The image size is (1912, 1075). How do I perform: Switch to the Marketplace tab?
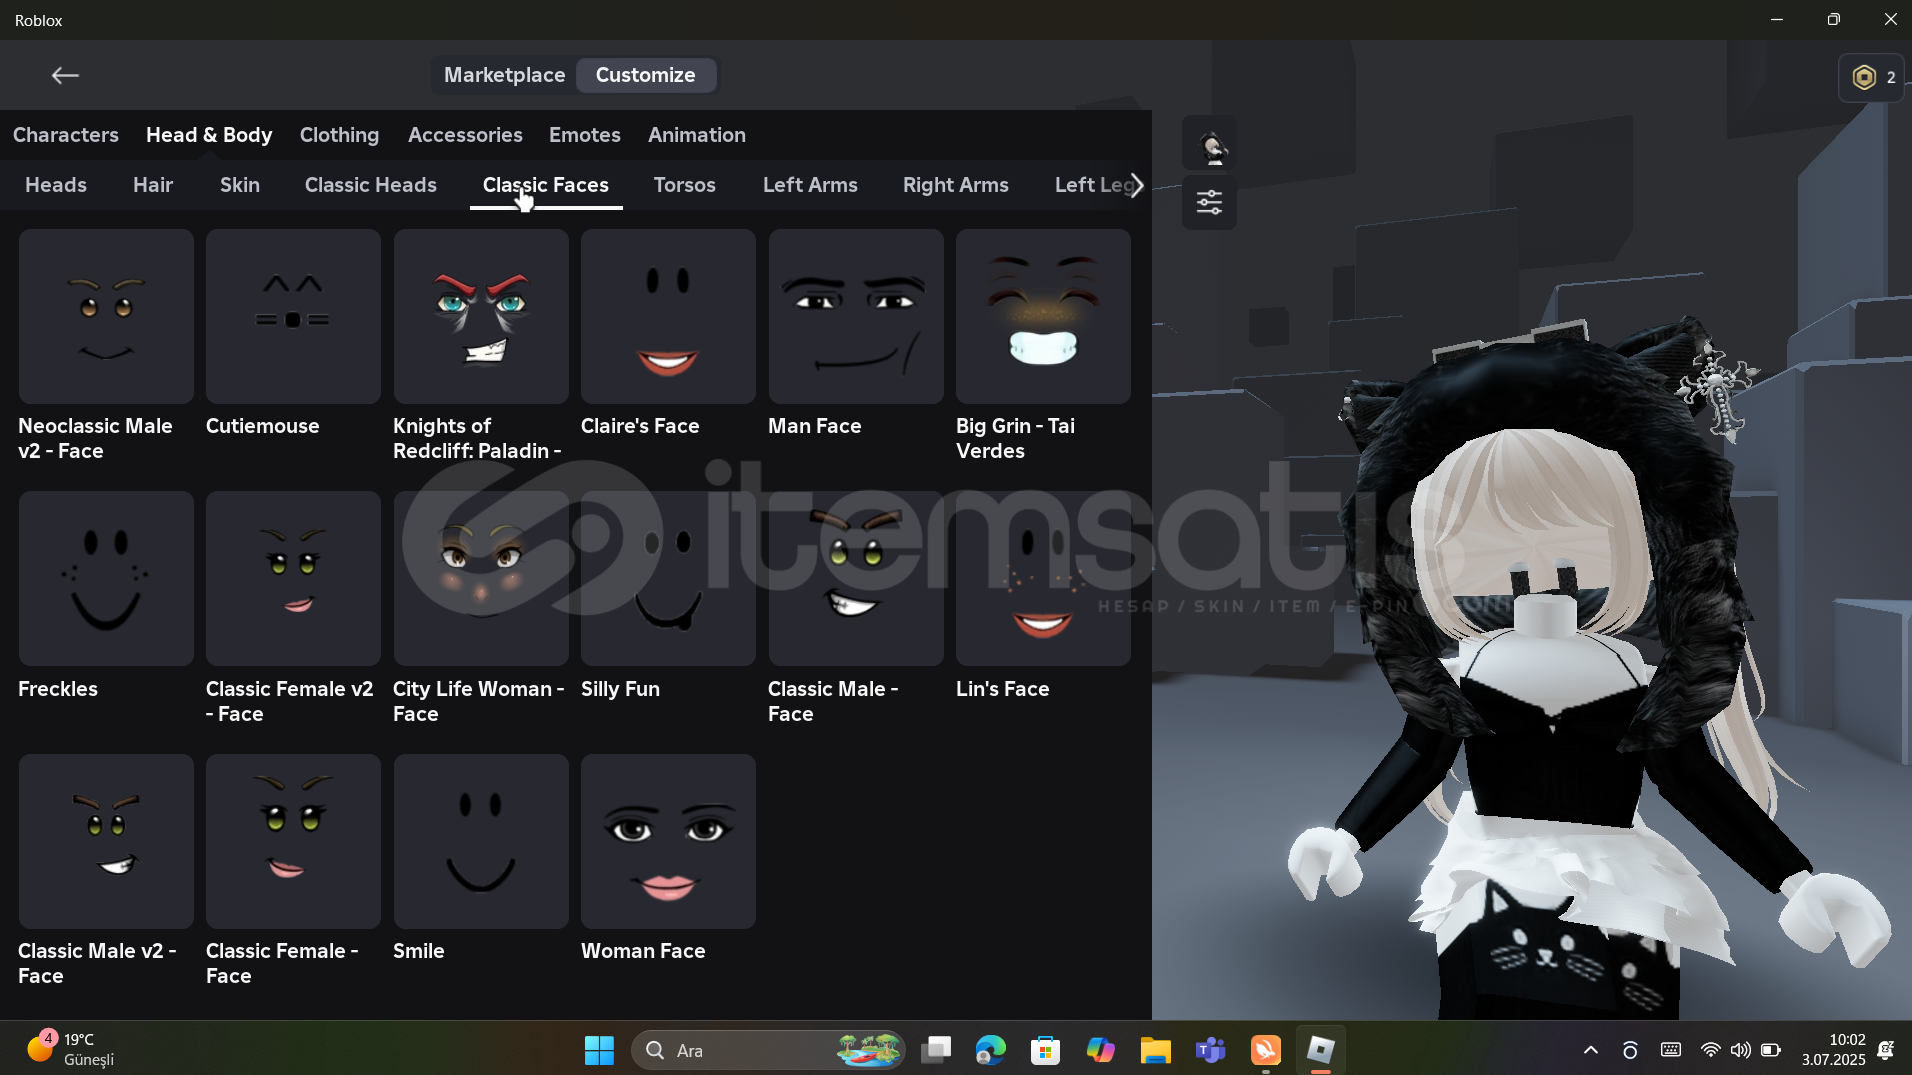click(504, 75)
